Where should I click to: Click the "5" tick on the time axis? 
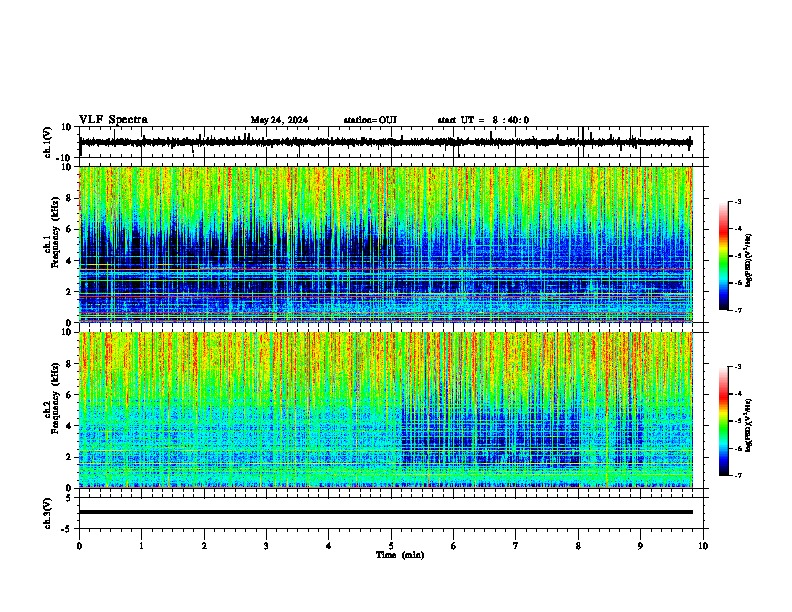pos(391,546)
